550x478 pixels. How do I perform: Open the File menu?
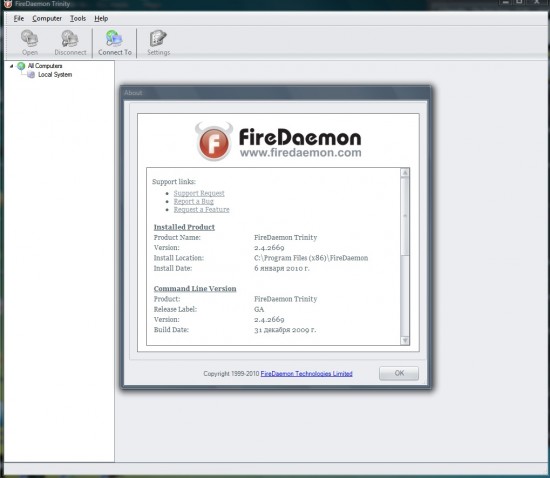(19, 19)
